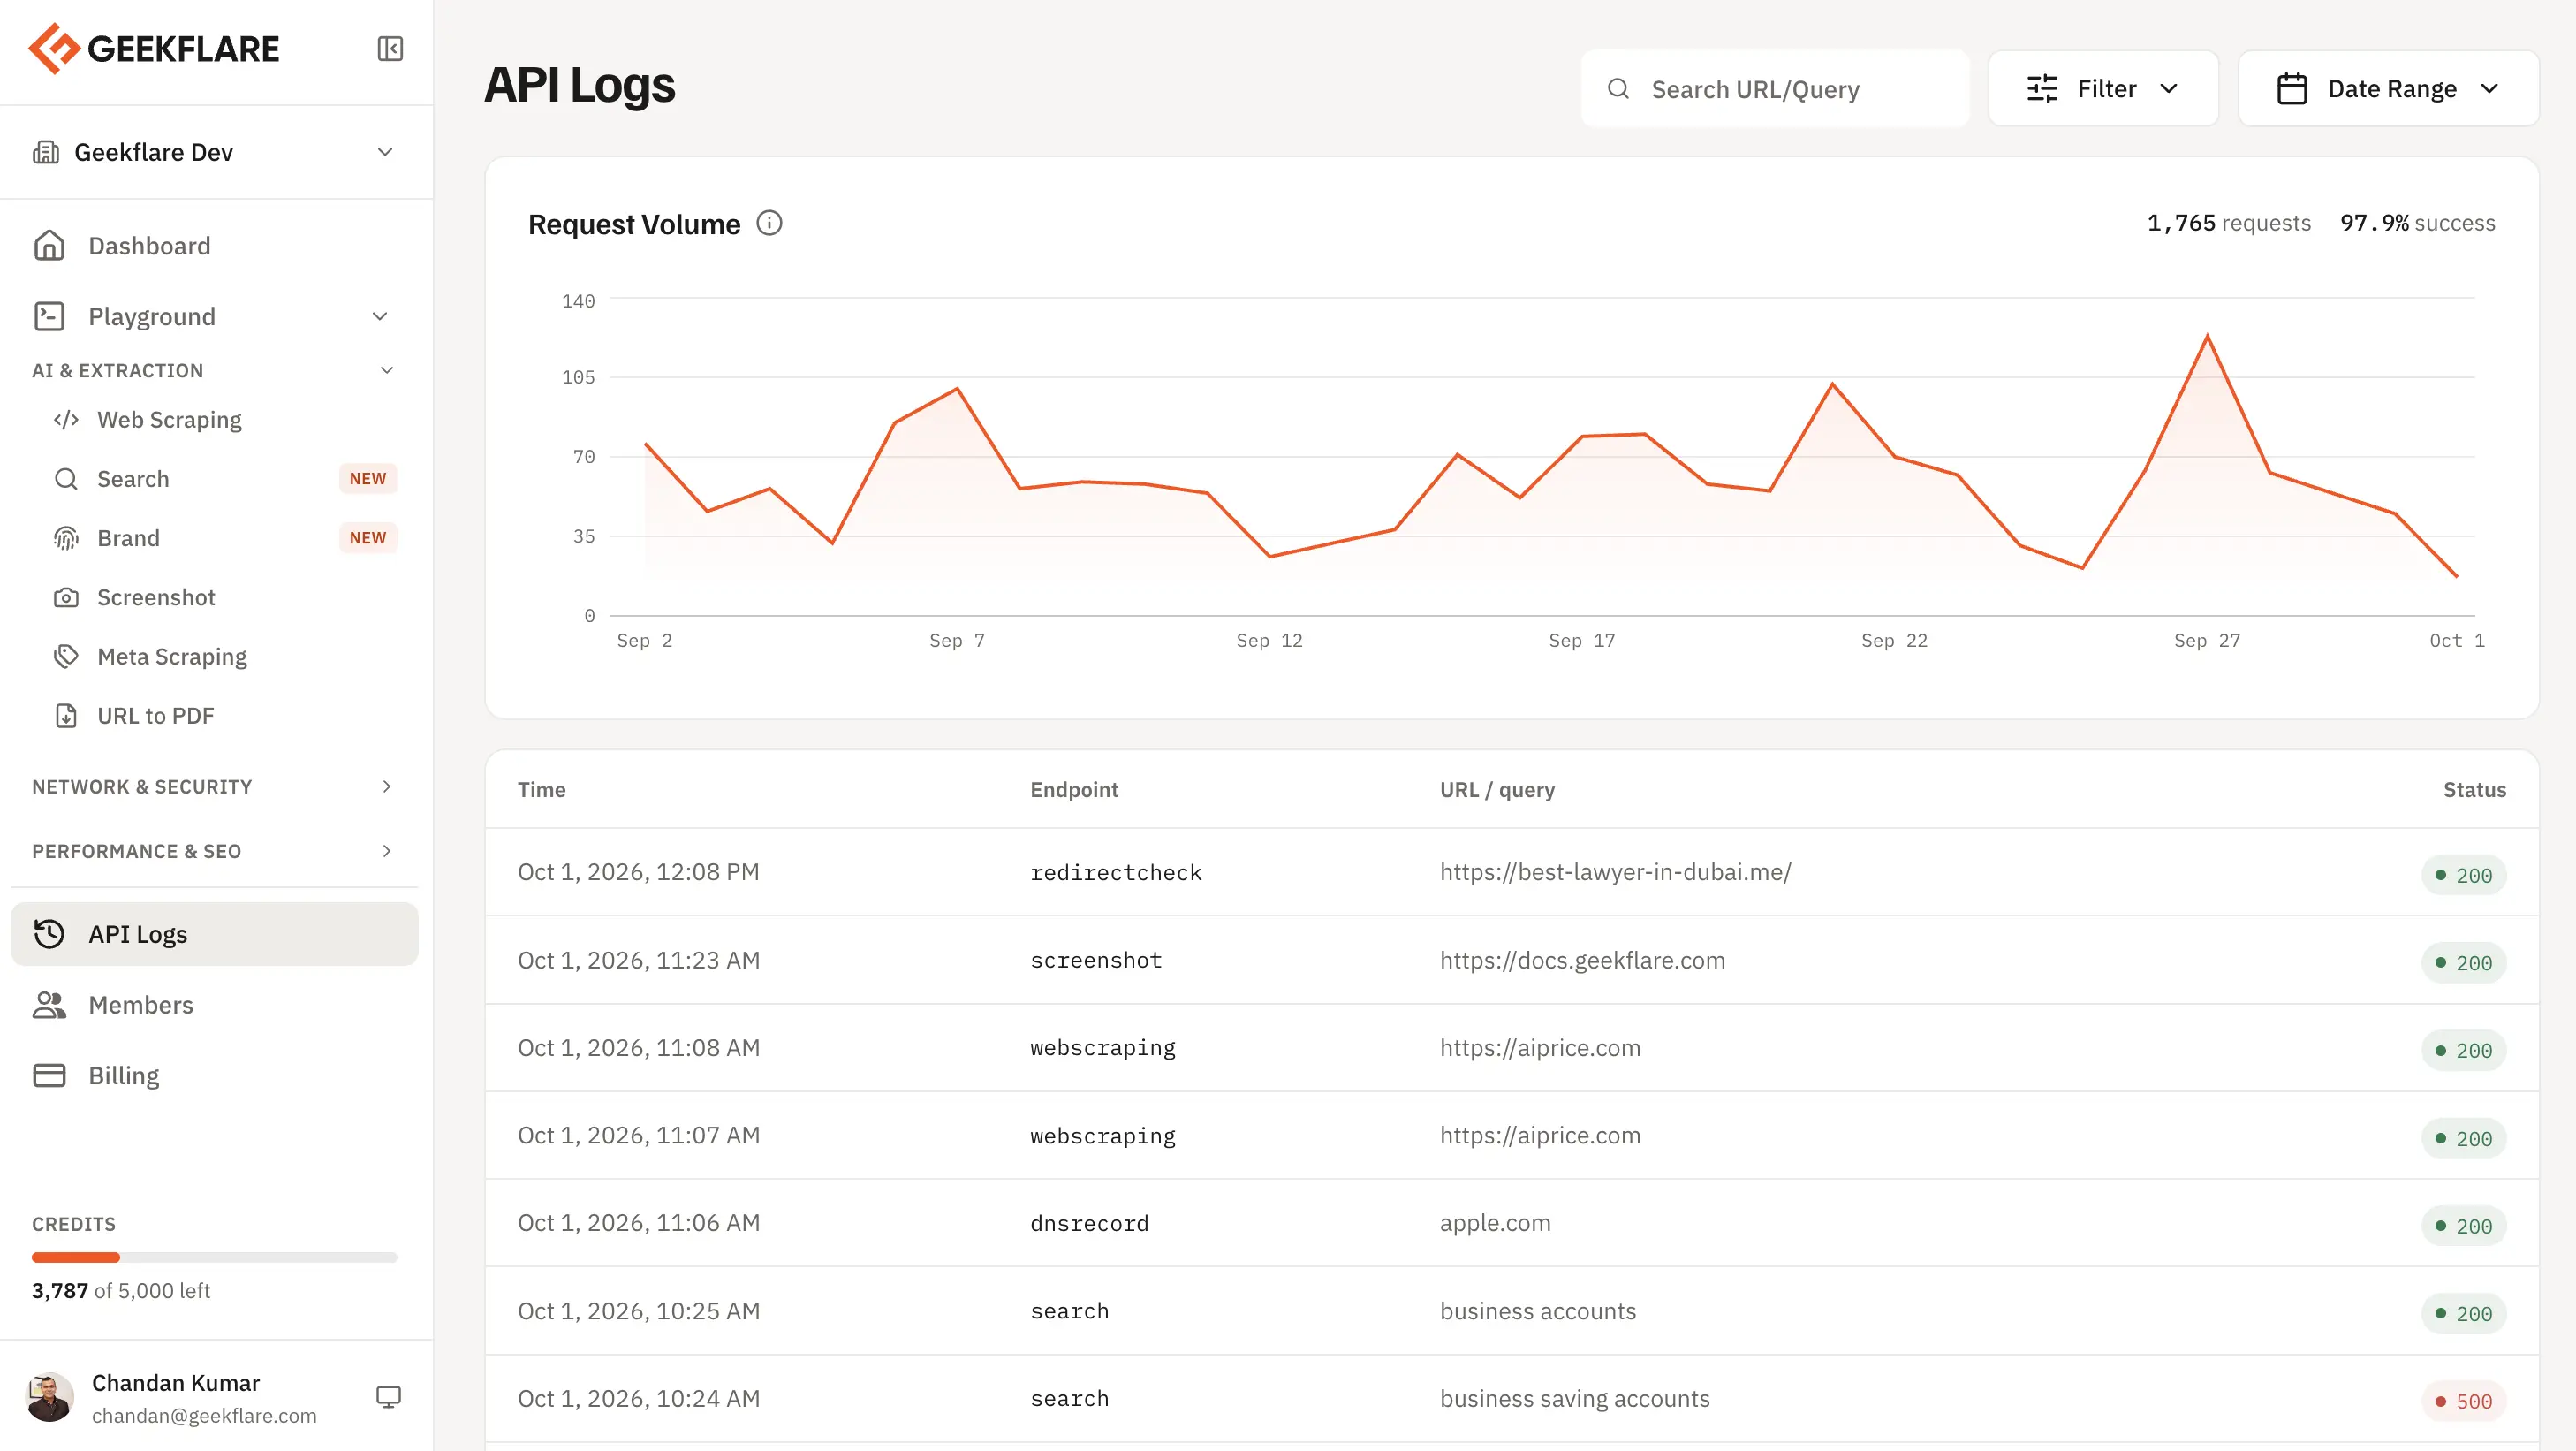
Task: Click the redirectcheck endpoint cell
Action: (1116, 872)
